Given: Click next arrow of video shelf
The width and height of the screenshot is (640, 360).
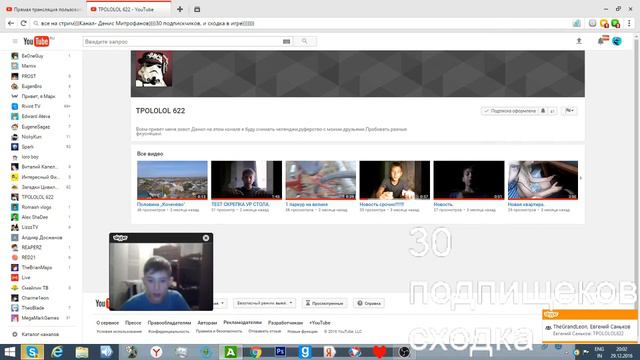Looking at the screenshot, I should [x=581, y=178].
